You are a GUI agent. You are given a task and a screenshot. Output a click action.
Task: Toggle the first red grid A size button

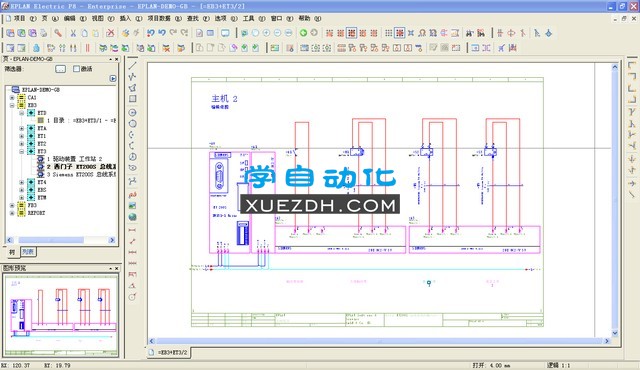pos(329,33)
